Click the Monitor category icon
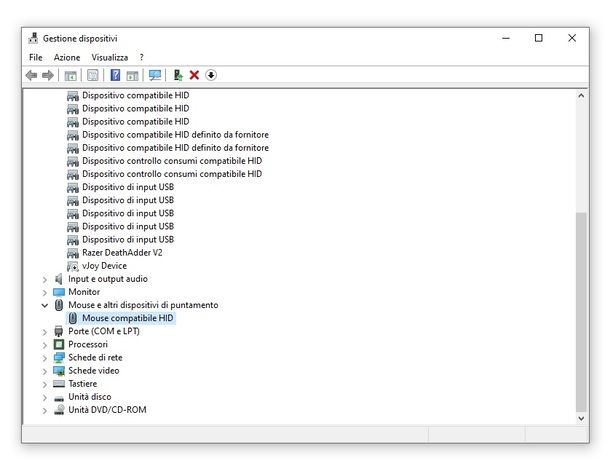This screenshot has height=466, width=610. tap(59, 292)
